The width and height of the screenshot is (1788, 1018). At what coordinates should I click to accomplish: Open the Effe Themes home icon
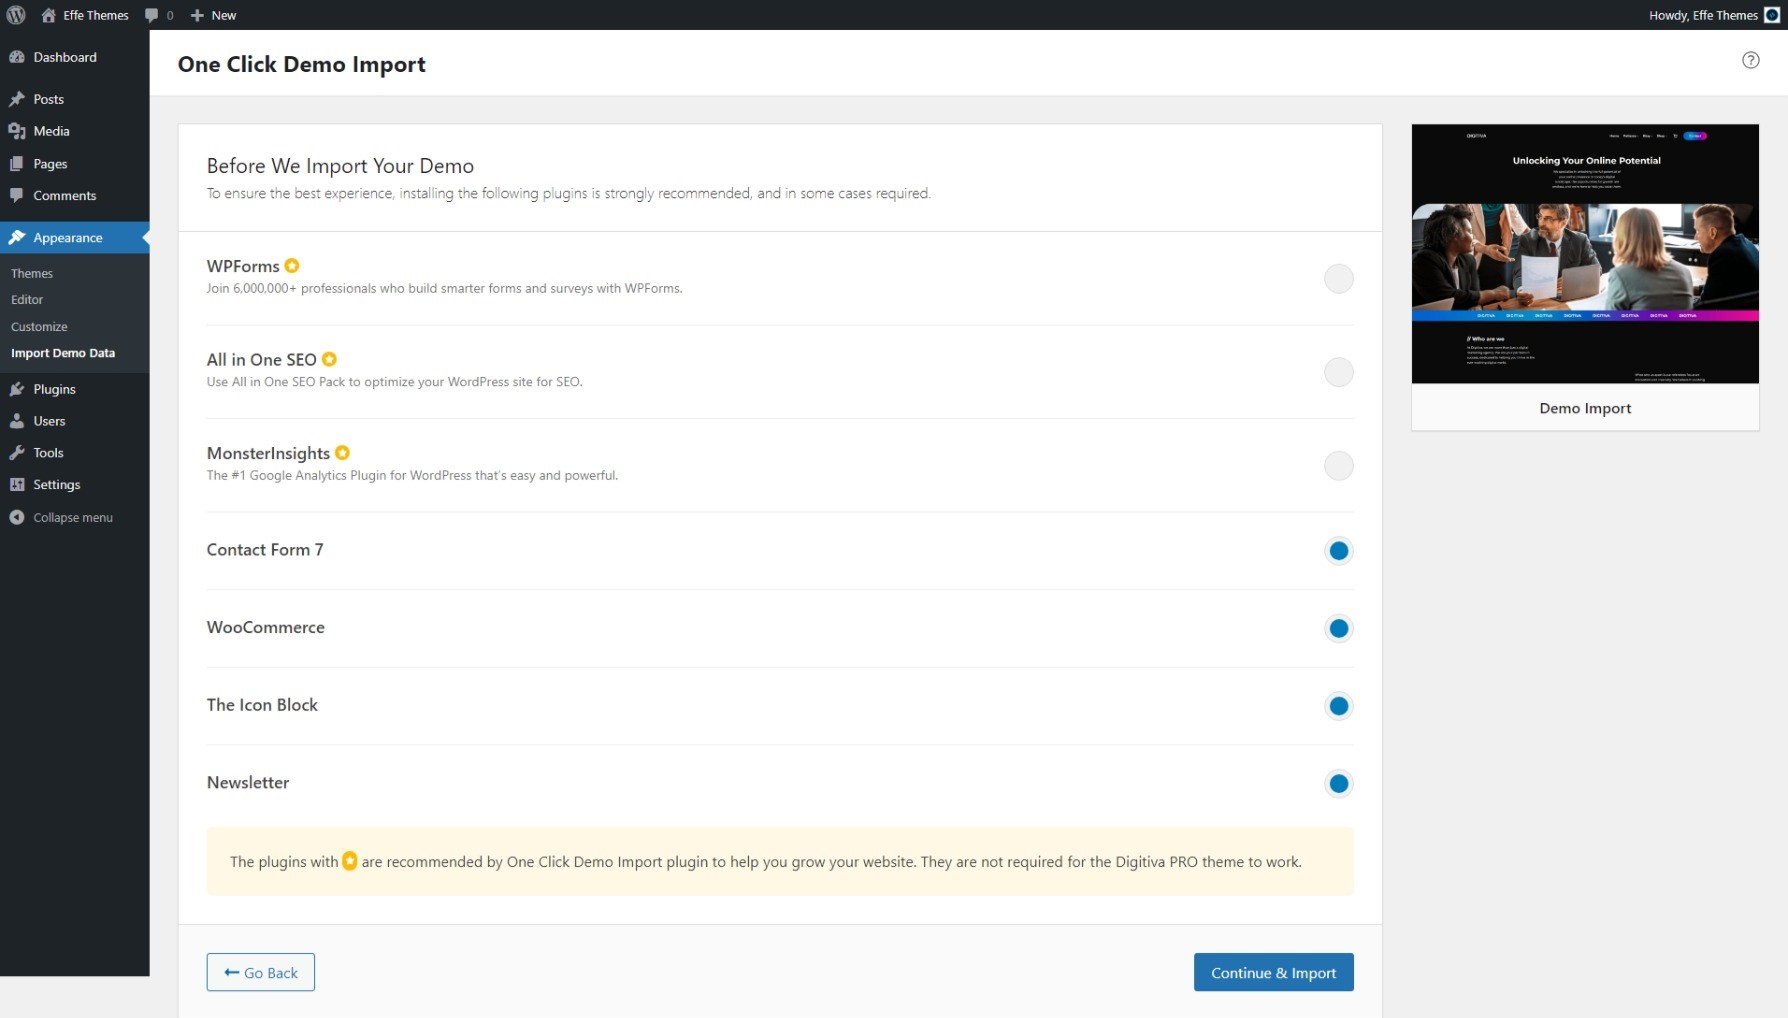pos(48,15)
